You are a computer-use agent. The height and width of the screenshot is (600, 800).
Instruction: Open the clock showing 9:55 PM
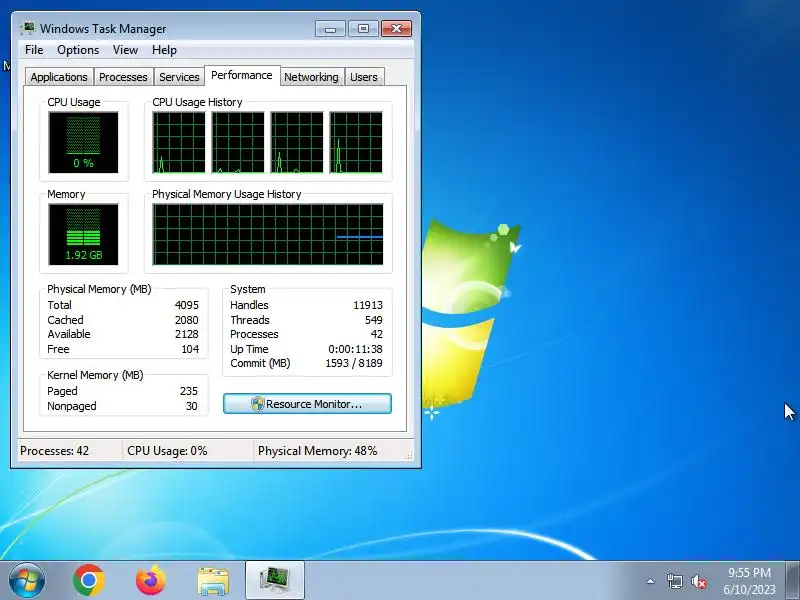749,581
